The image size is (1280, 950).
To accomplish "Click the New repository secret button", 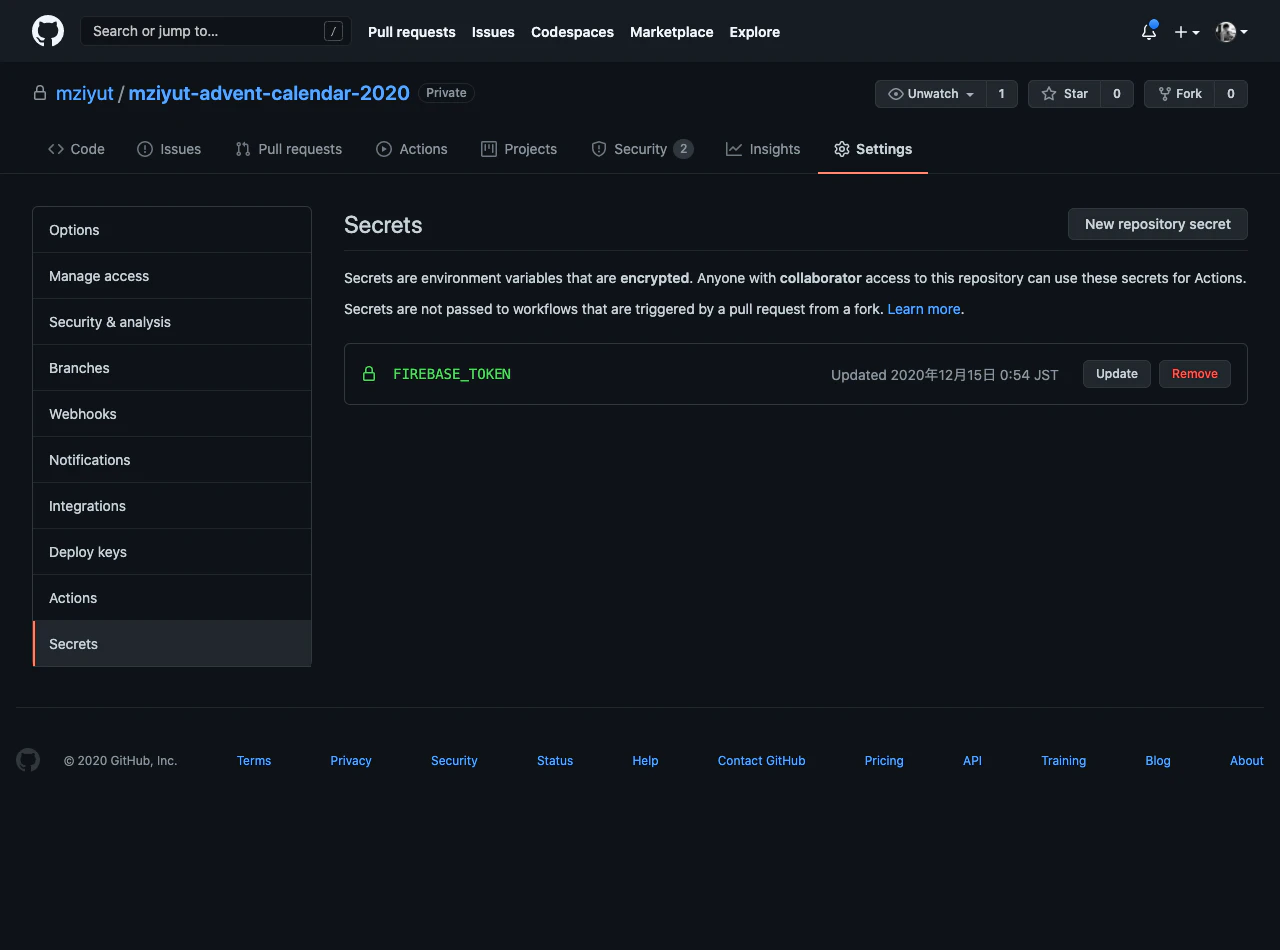I will (1157, 224).
